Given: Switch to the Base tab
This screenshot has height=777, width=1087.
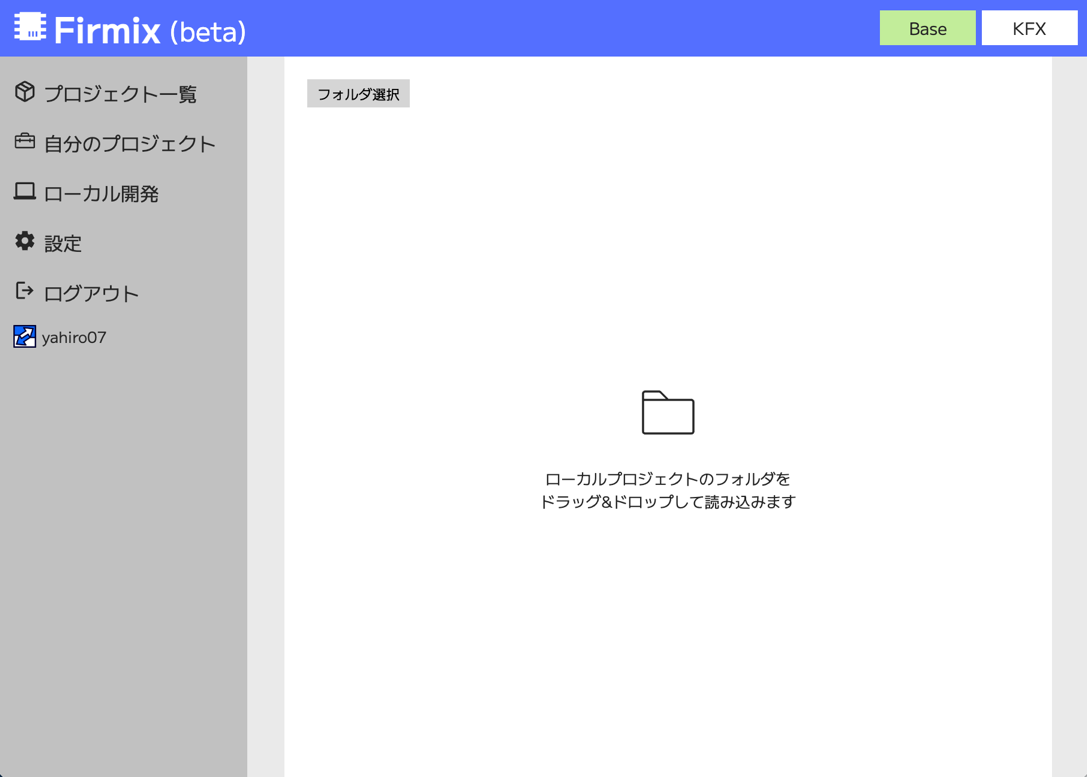Looking at the screenshot, I should coord(927,29).
